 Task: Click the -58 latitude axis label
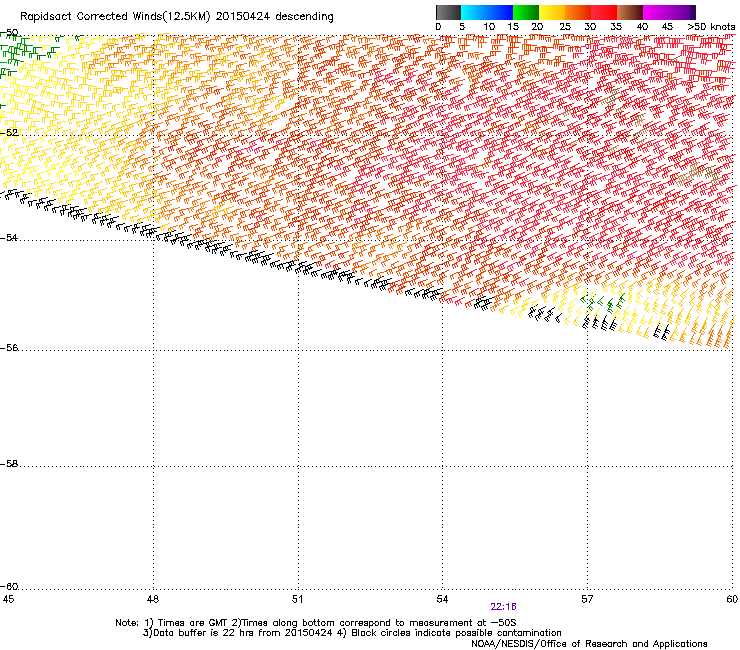pos(9,464)
